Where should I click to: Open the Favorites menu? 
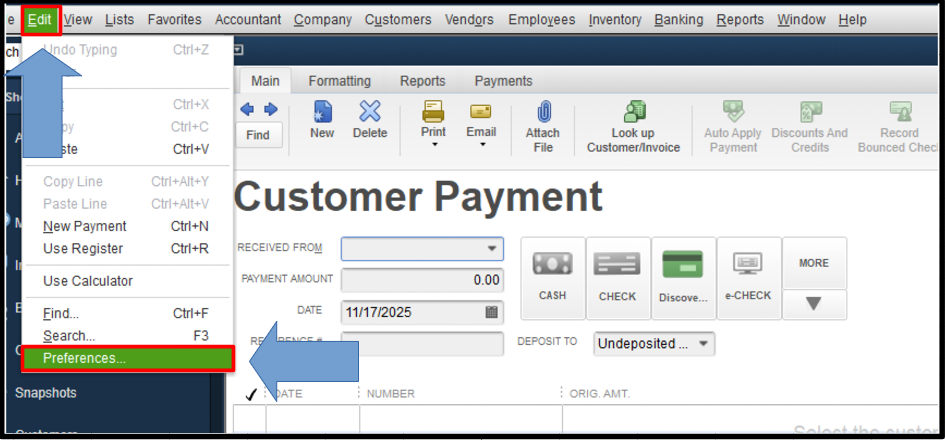[175, 20]
